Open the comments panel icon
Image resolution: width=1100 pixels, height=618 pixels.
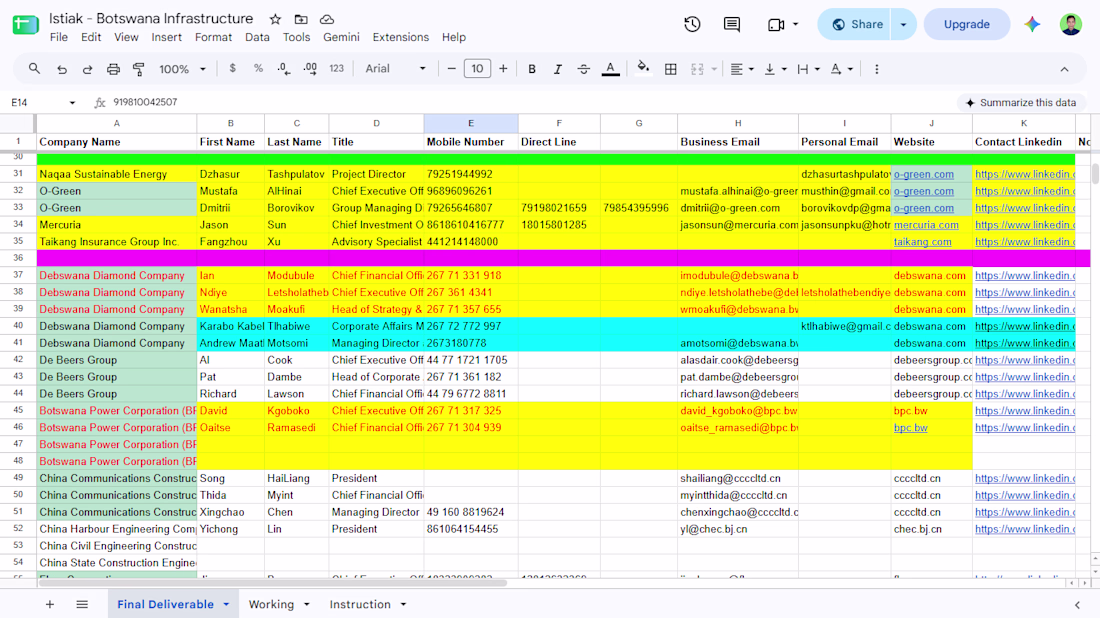(732, 25)
